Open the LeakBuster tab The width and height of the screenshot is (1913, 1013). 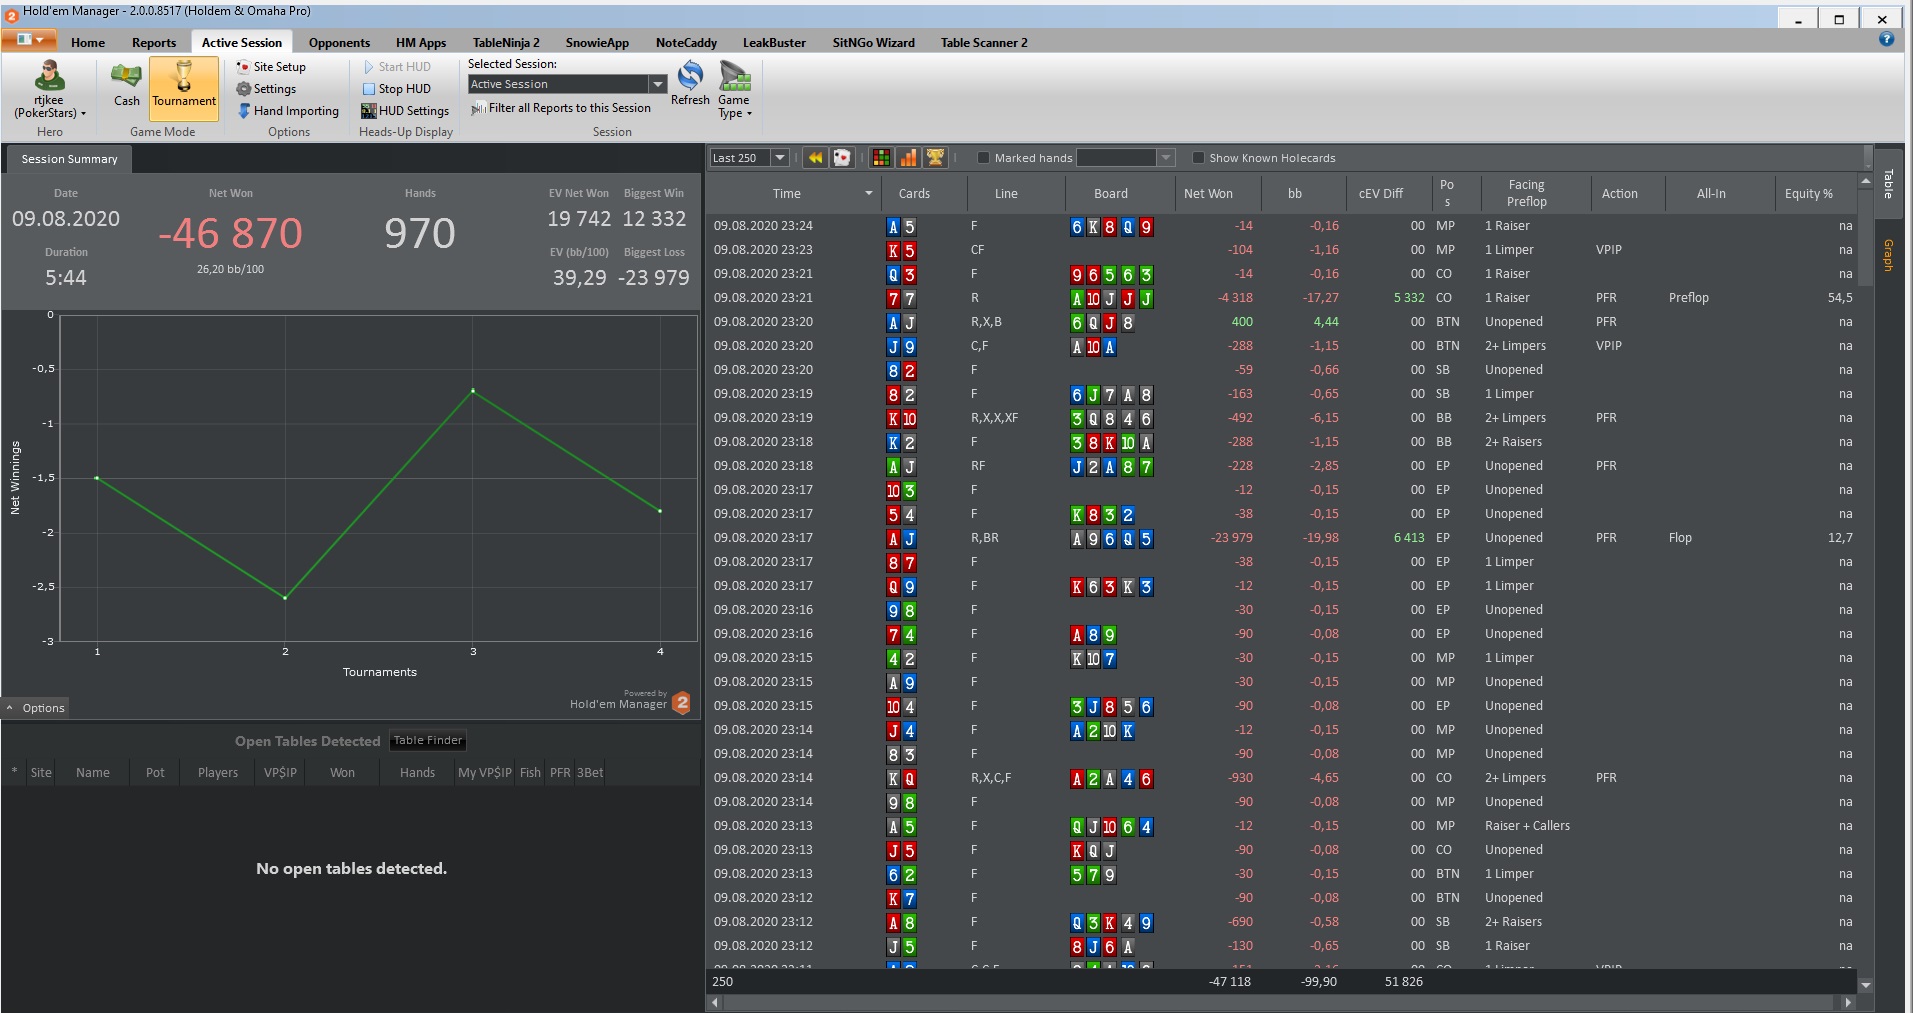774,42
